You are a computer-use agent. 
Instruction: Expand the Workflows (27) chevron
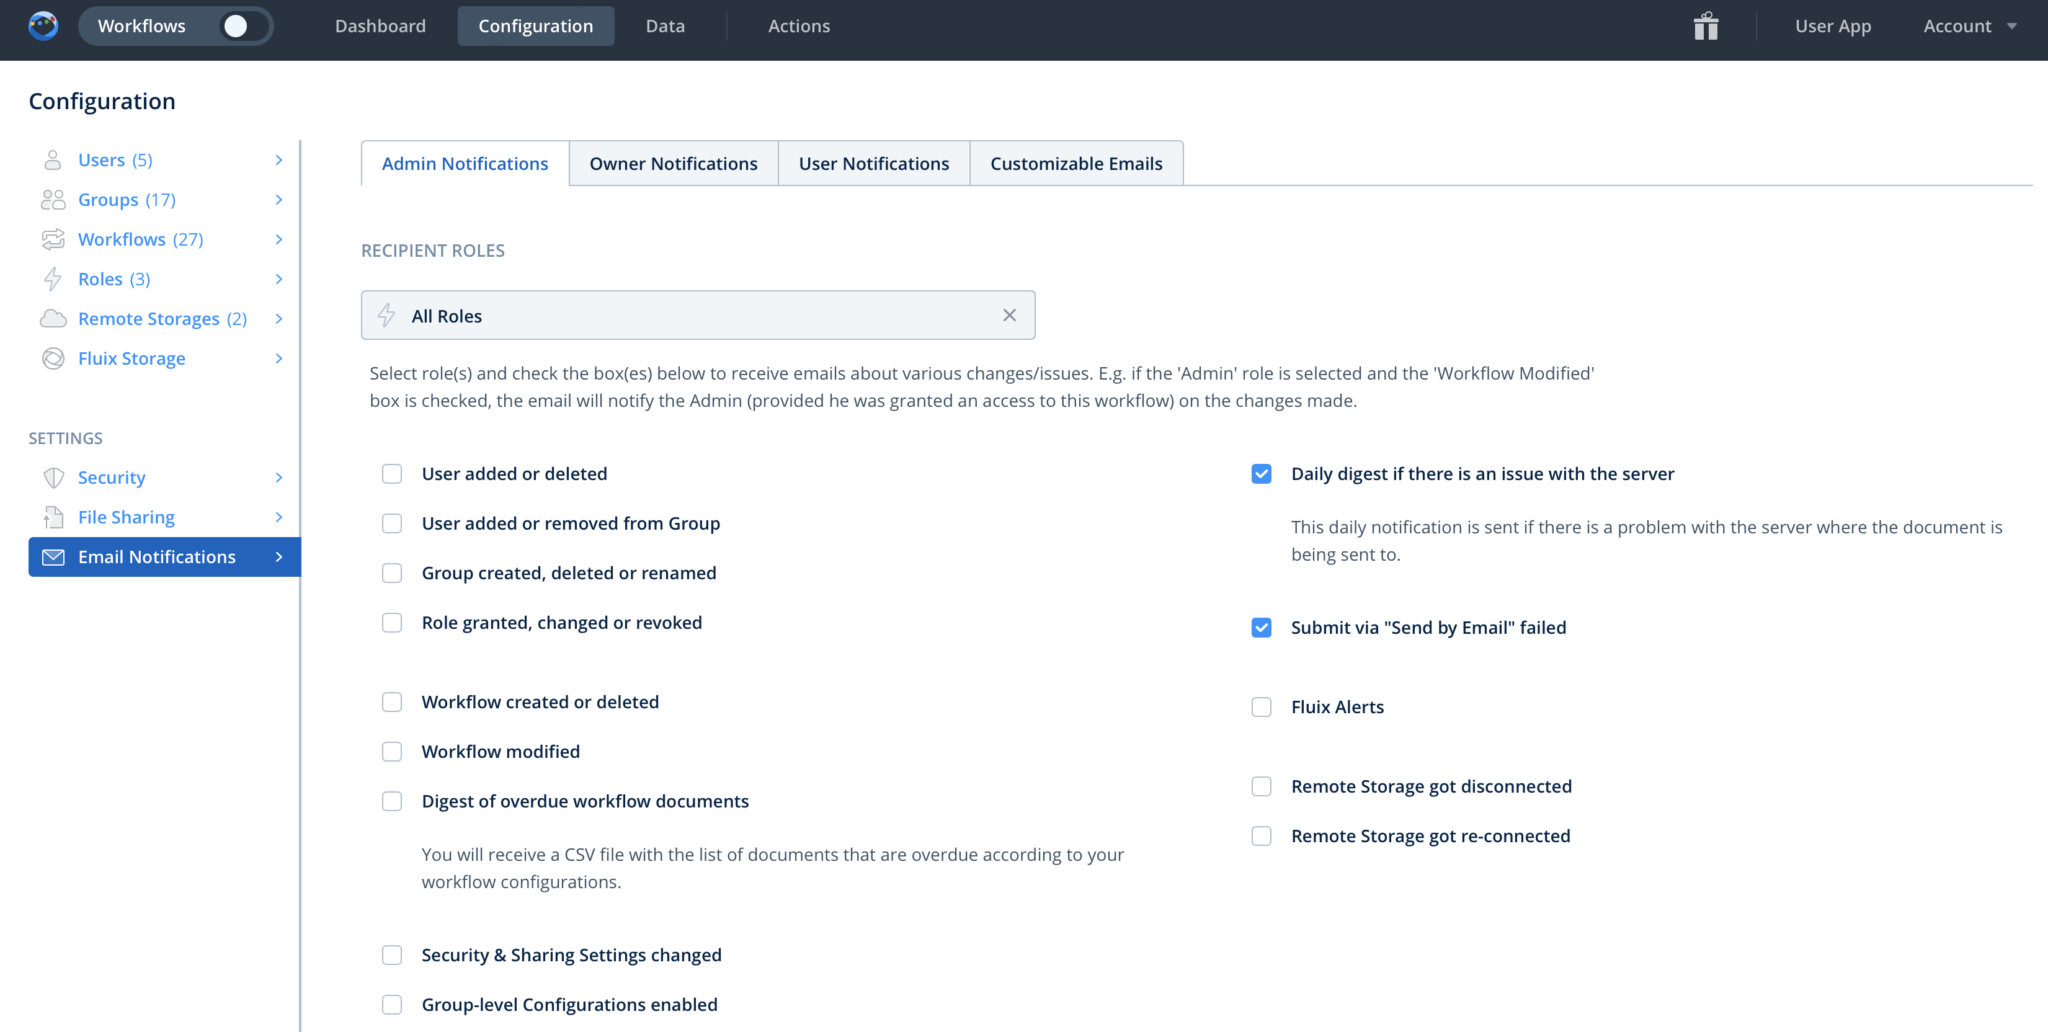[279, 240]
